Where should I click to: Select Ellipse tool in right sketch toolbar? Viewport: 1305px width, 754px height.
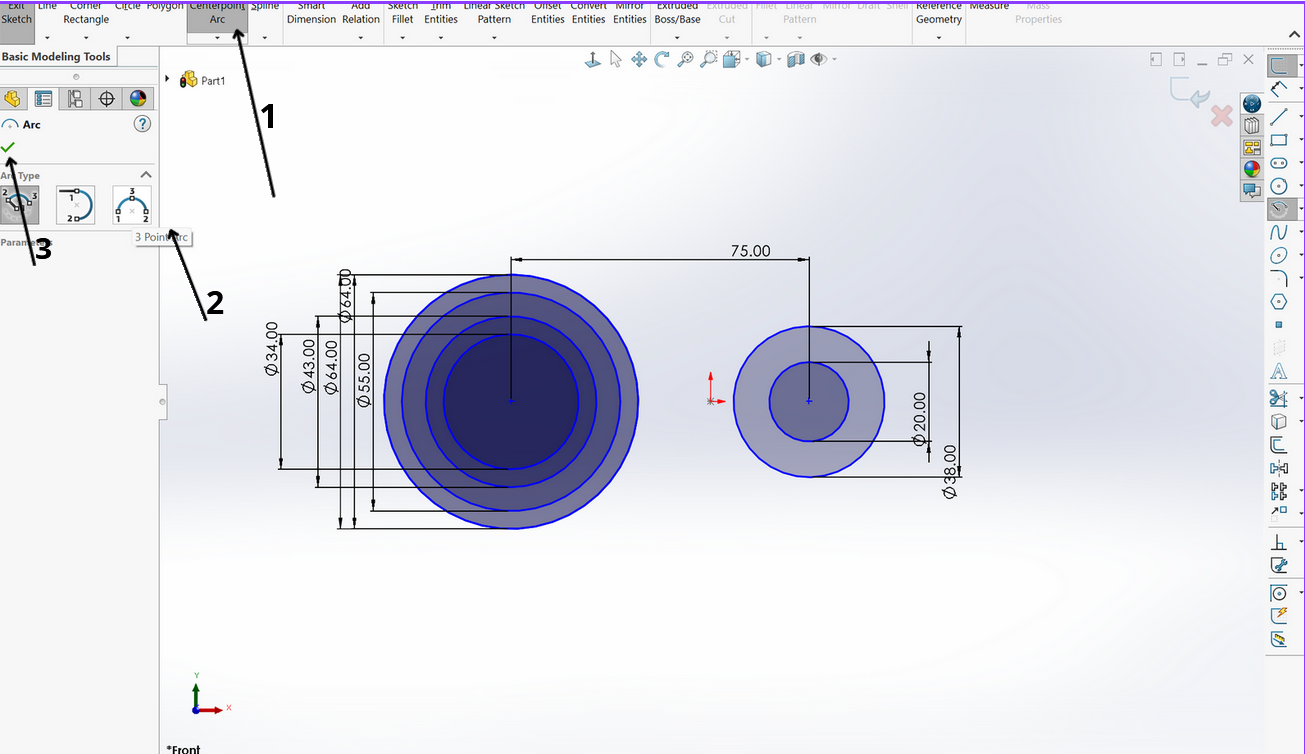coord(1279,255)
